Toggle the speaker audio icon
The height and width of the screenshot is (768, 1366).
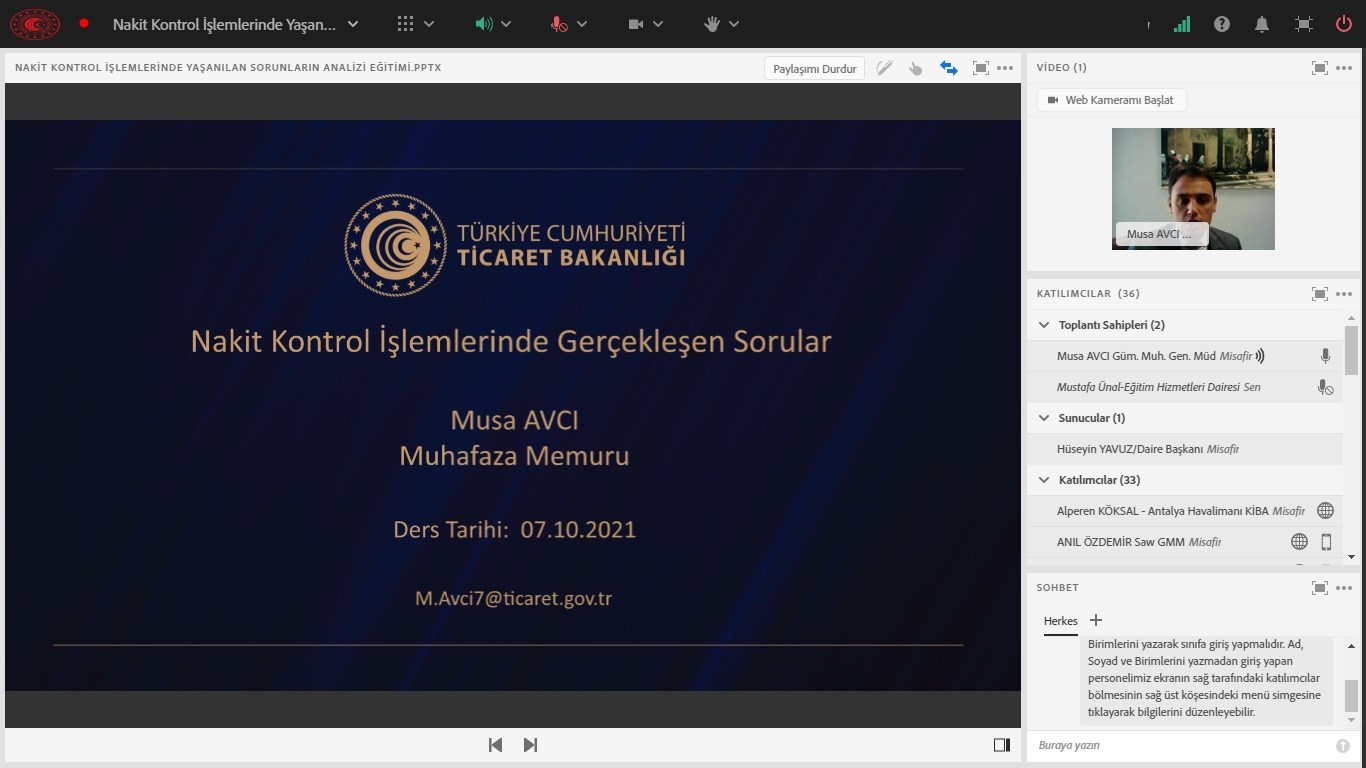tap(484, 24)
